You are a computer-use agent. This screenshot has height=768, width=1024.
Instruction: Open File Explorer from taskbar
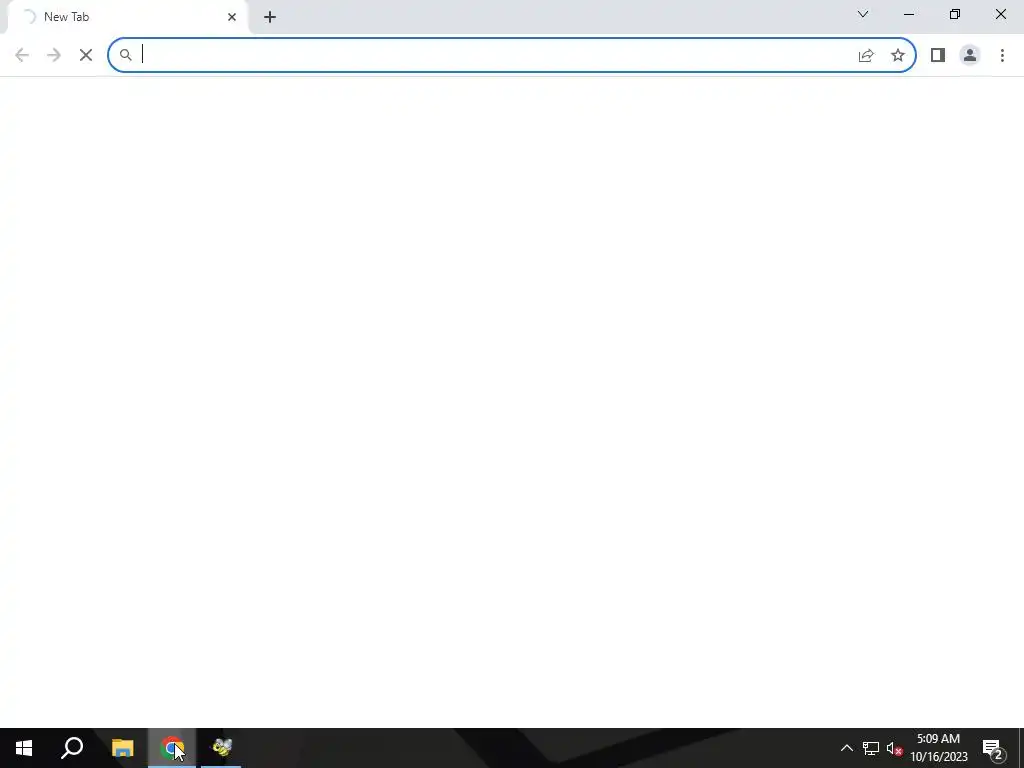click(x=122, y=748)
